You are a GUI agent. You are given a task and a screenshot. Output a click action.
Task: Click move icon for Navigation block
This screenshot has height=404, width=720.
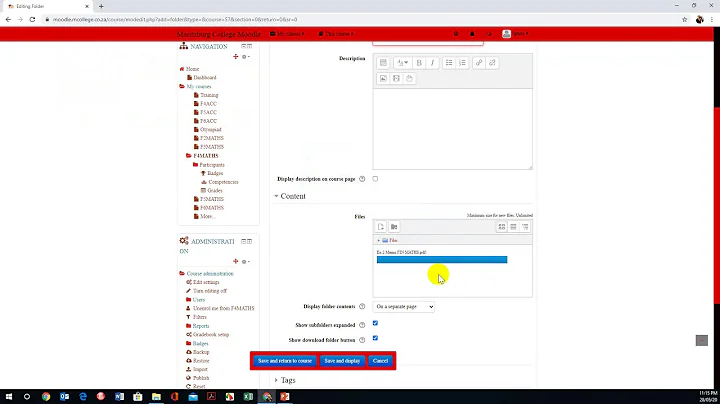[236, 56]
